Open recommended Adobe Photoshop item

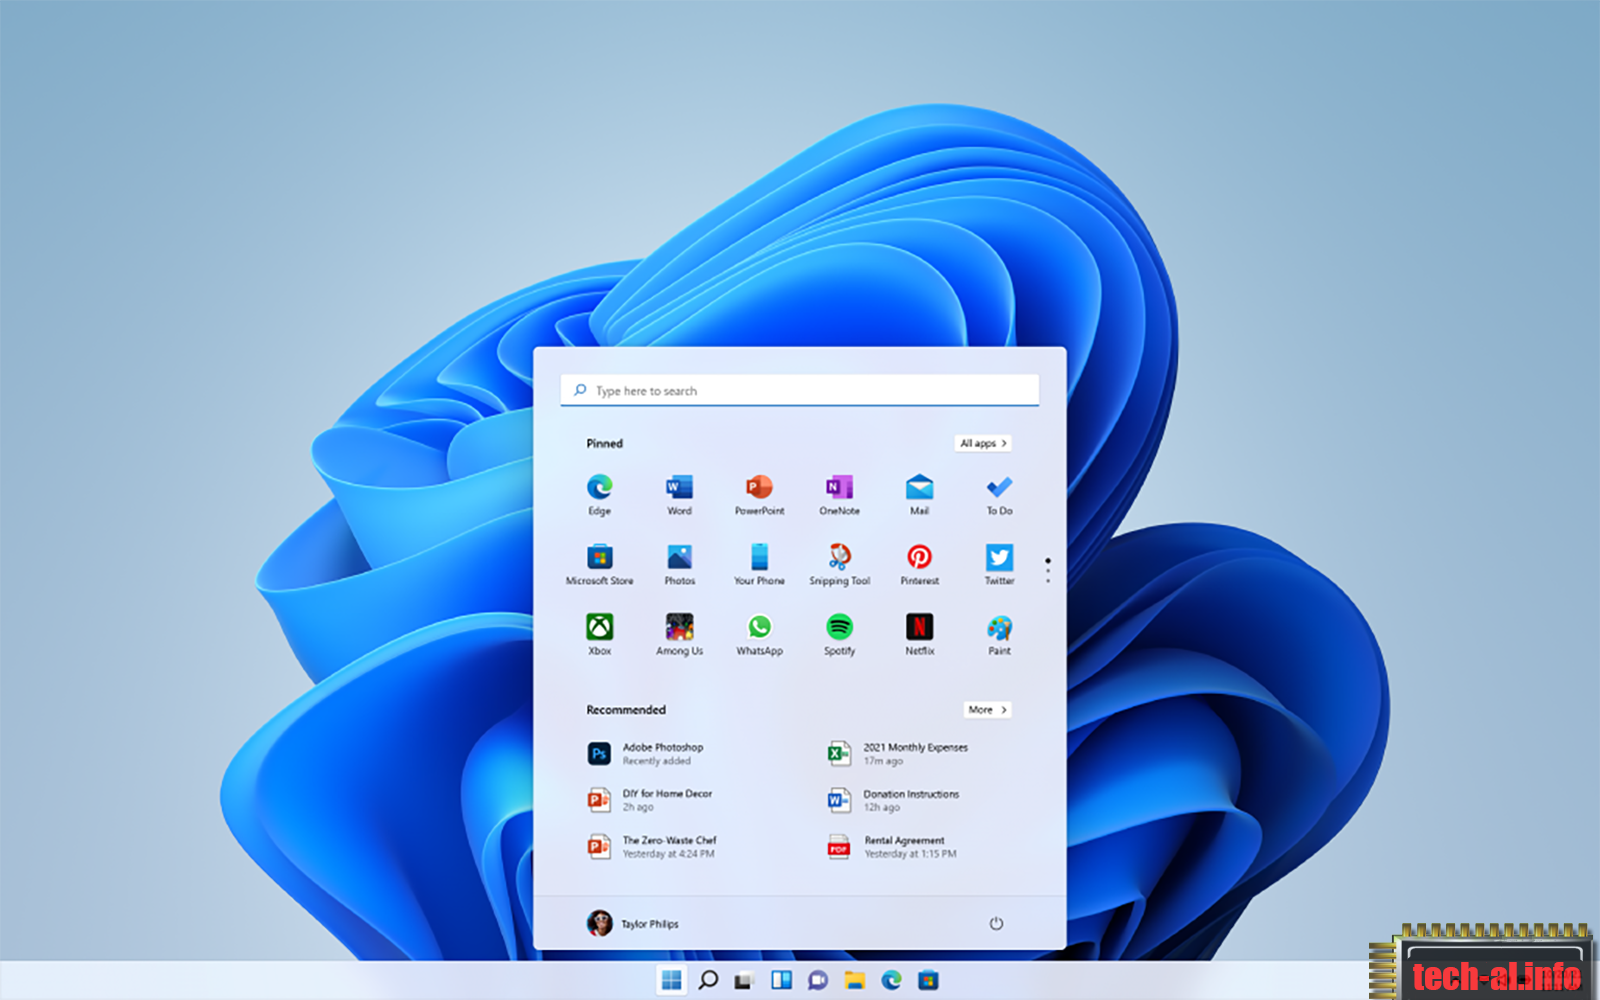pyautogui.click(x=646, y=754)
